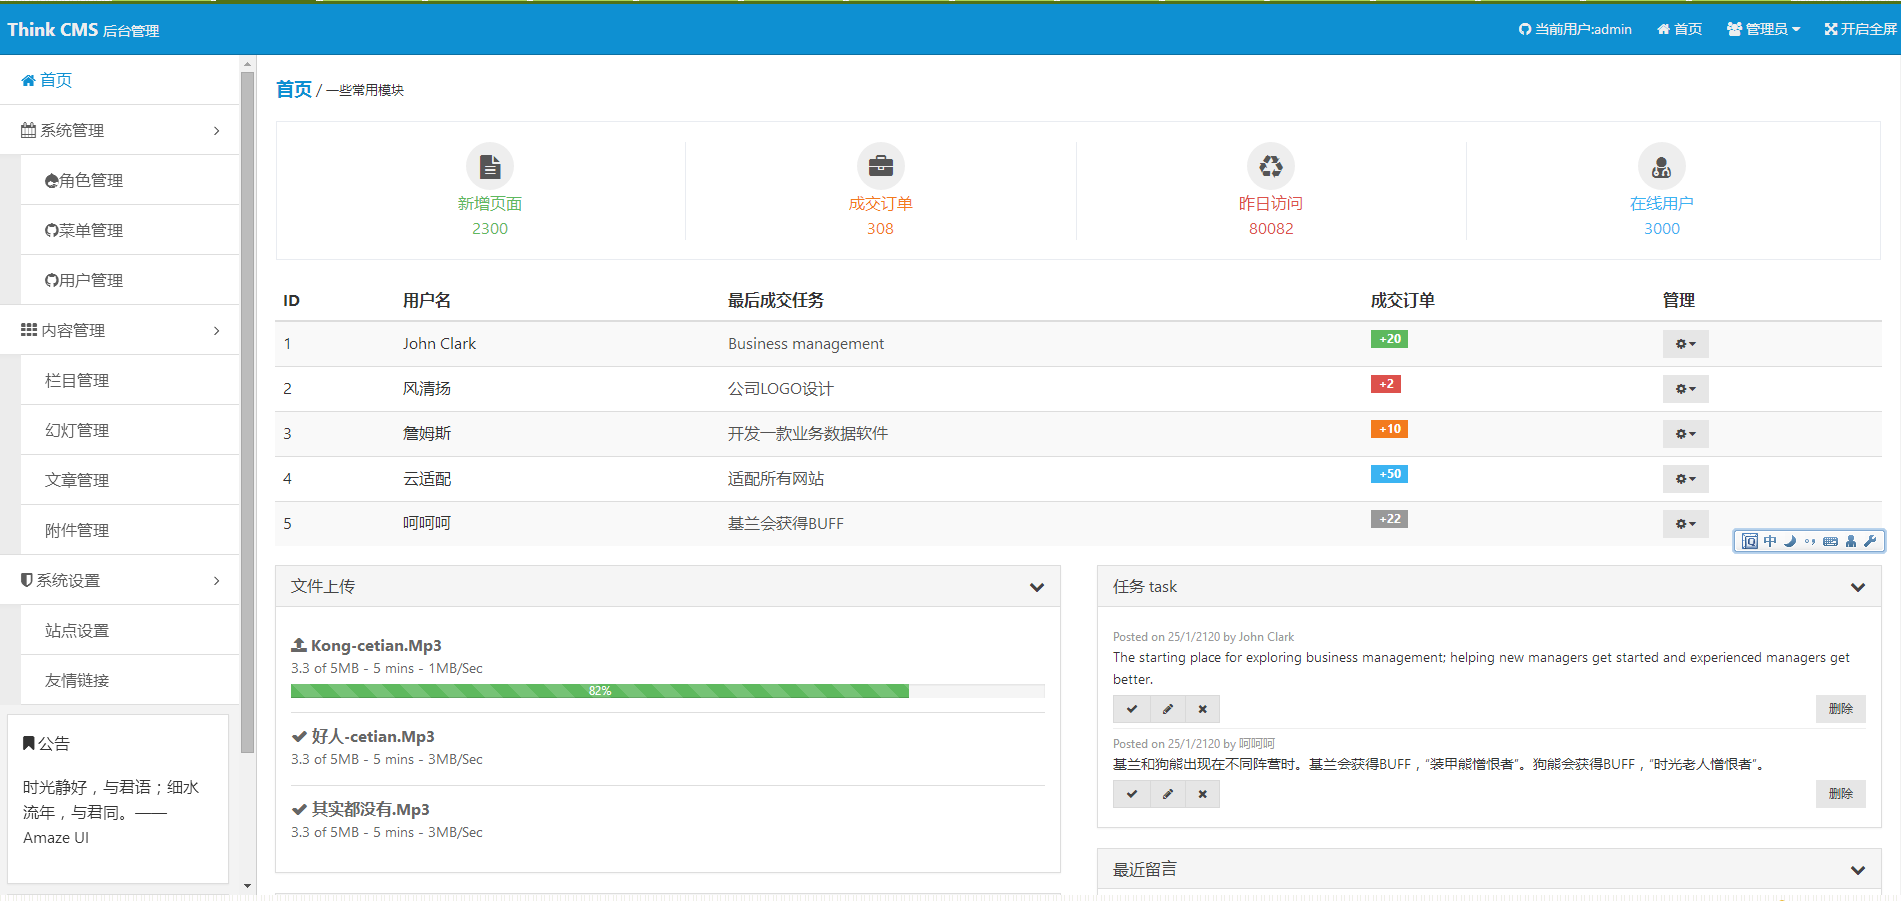1901x901 pixels.
Task: Click the edit pencil on 呵呵呵's task
Action: click(1167, 794)
